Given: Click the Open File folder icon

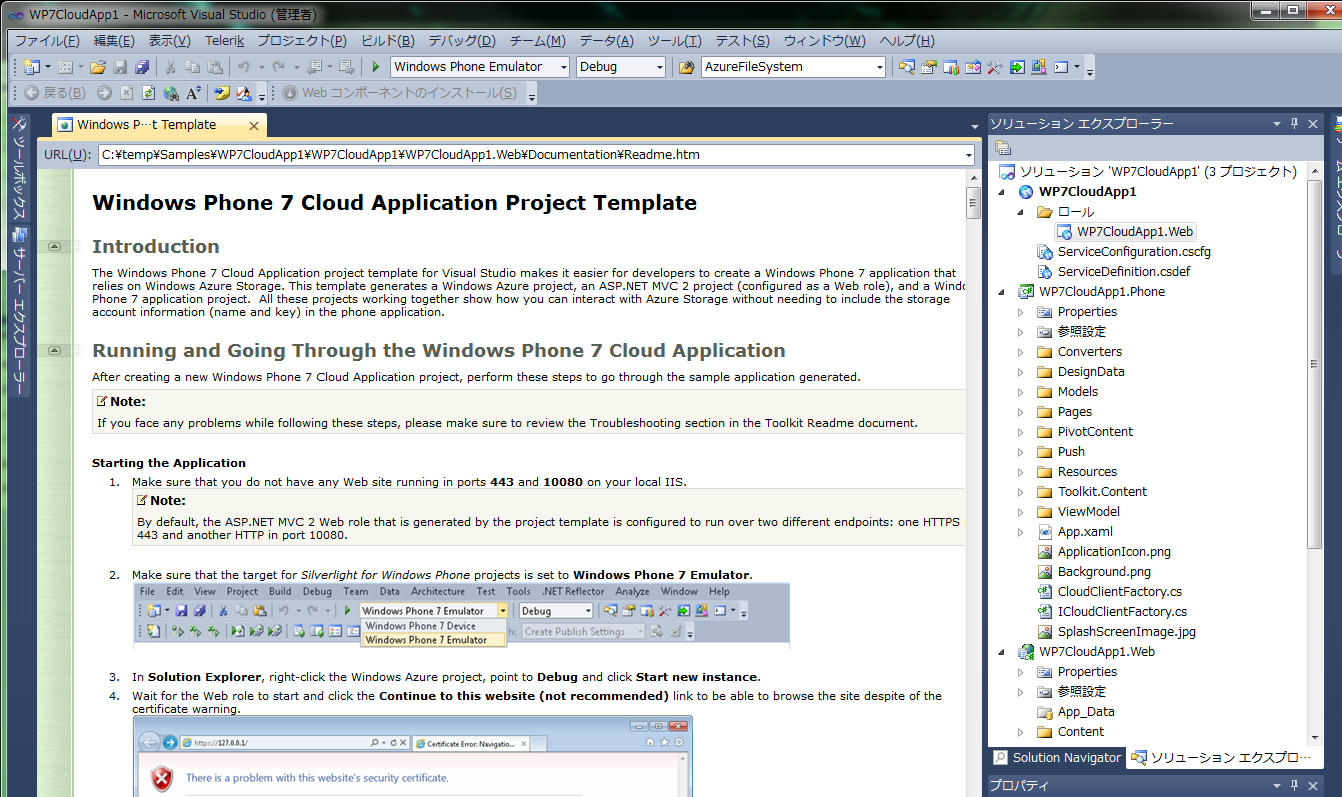Looking at the screenshot, I should [98, 67].
